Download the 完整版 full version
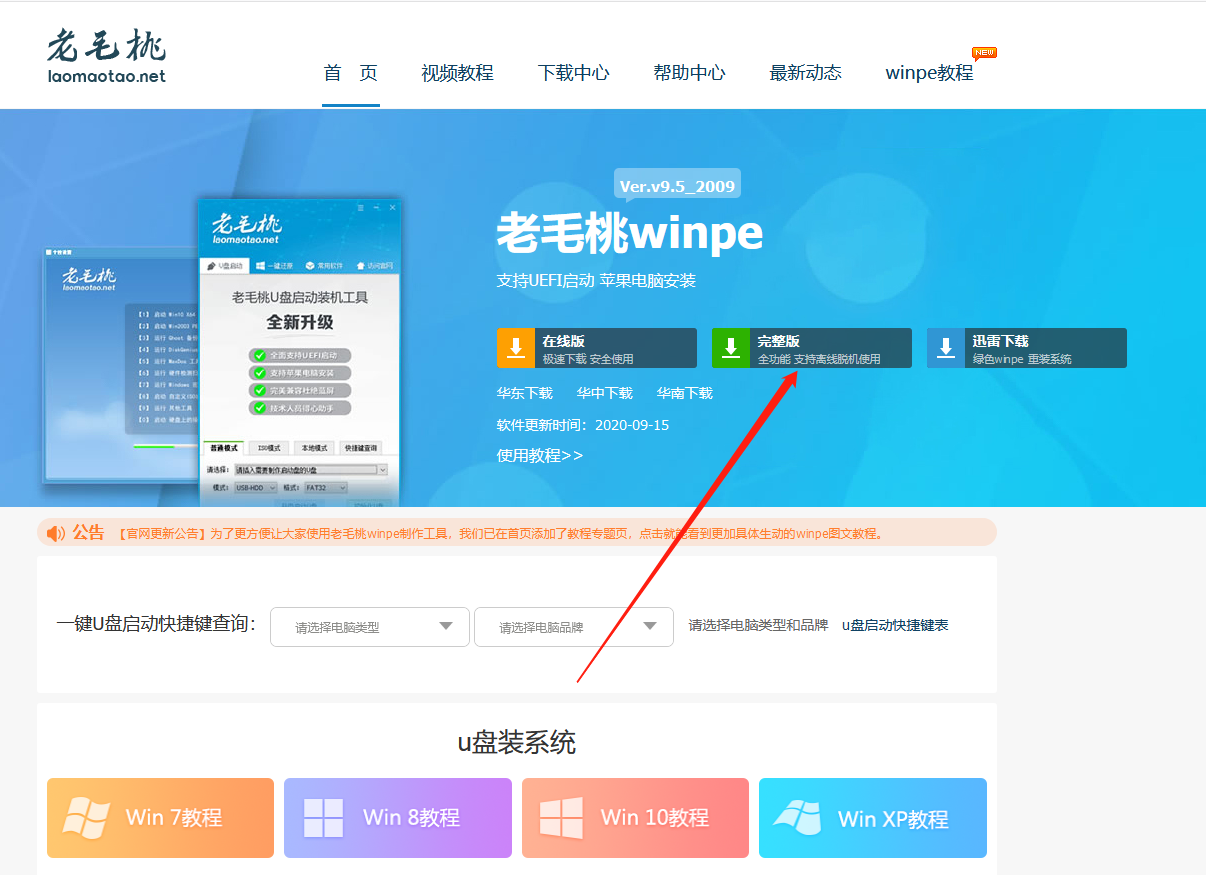This screenshot has height=875, width=1206. (x=812, y=348)
